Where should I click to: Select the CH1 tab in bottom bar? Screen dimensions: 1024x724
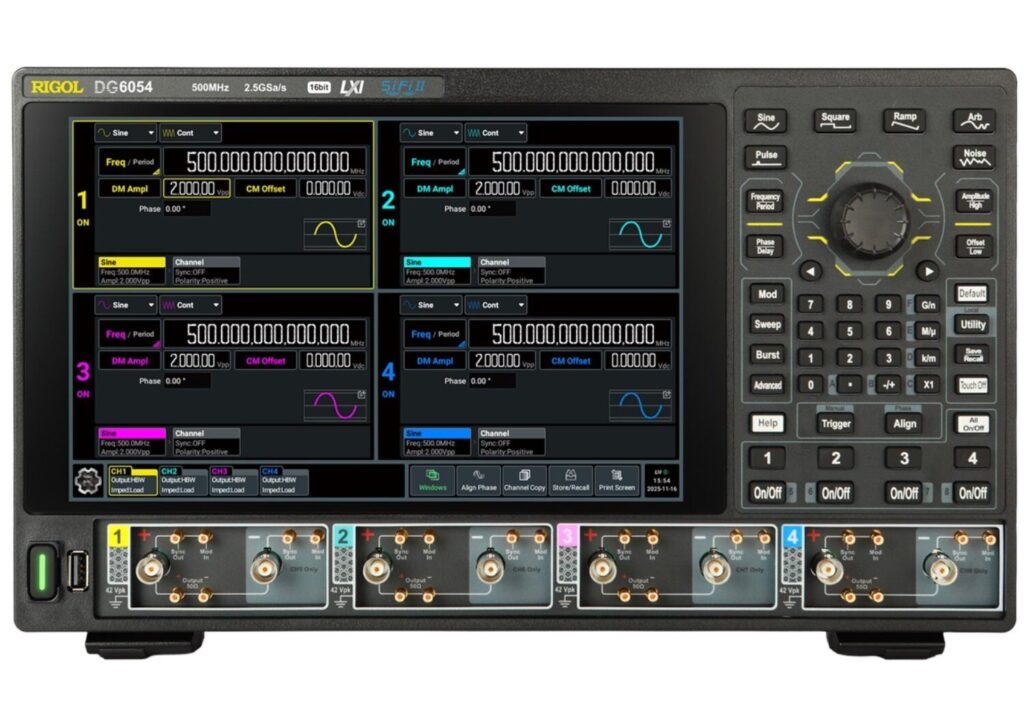133,480
